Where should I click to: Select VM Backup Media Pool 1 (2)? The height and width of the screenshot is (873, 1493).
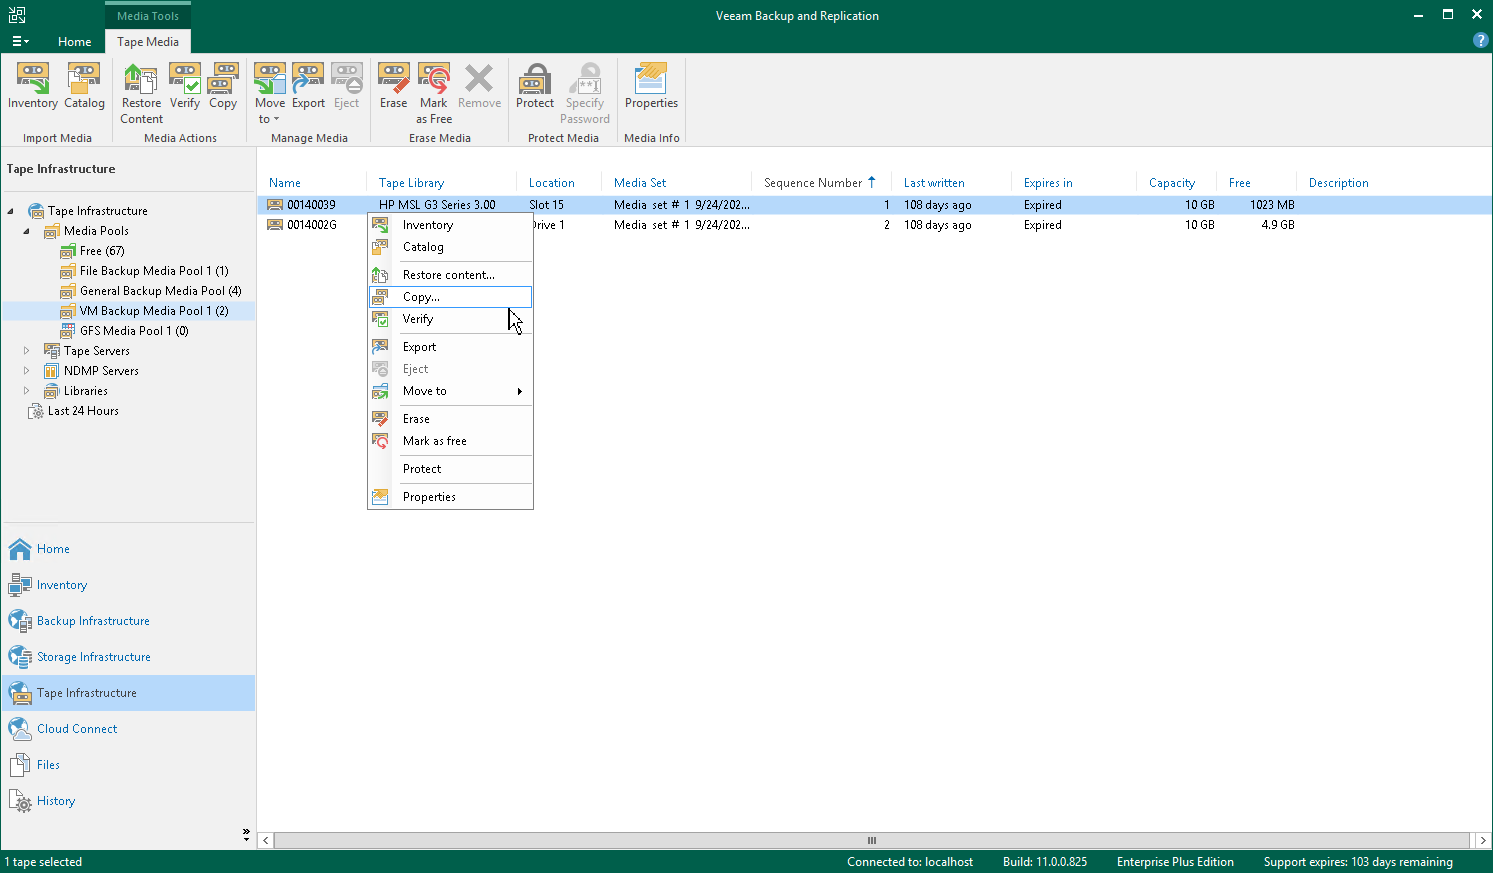(x=154, y=311)
